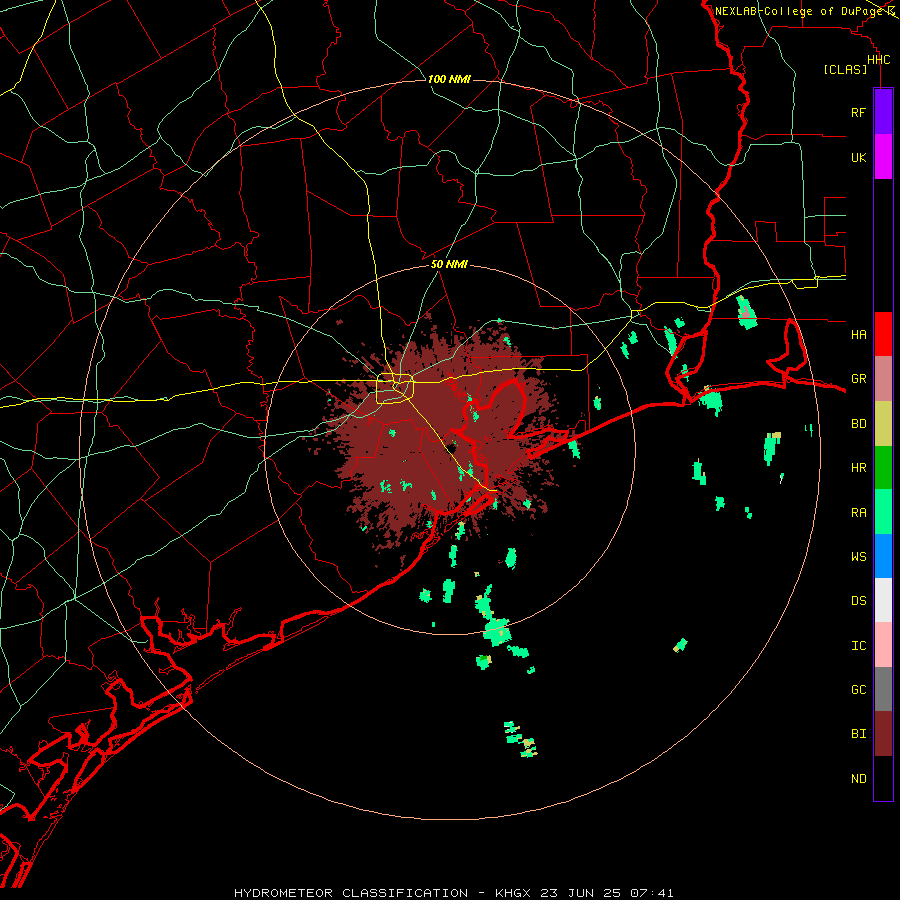Click the ND black legend swatch

click(883, 778)
